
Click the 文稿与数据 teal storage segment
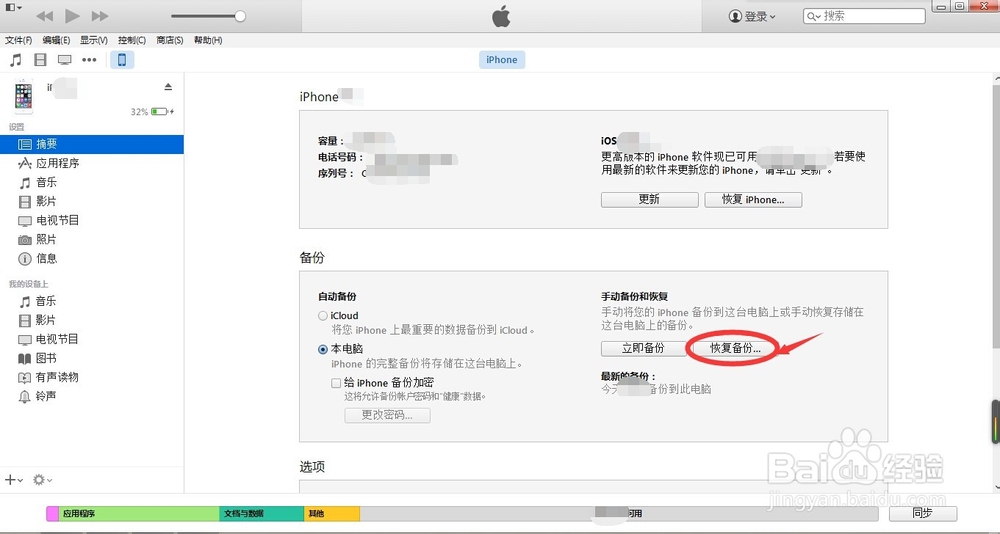(x=261, y=514)
